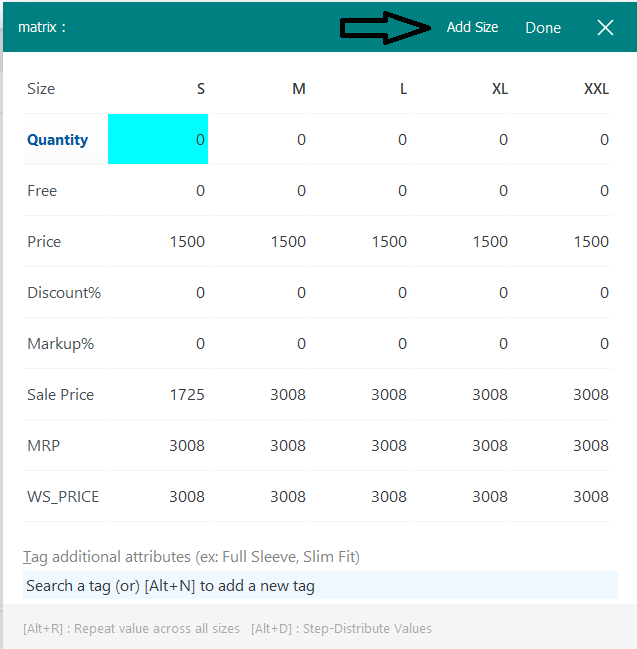Click the MRP cell for size XL

(x=461, y=445)
